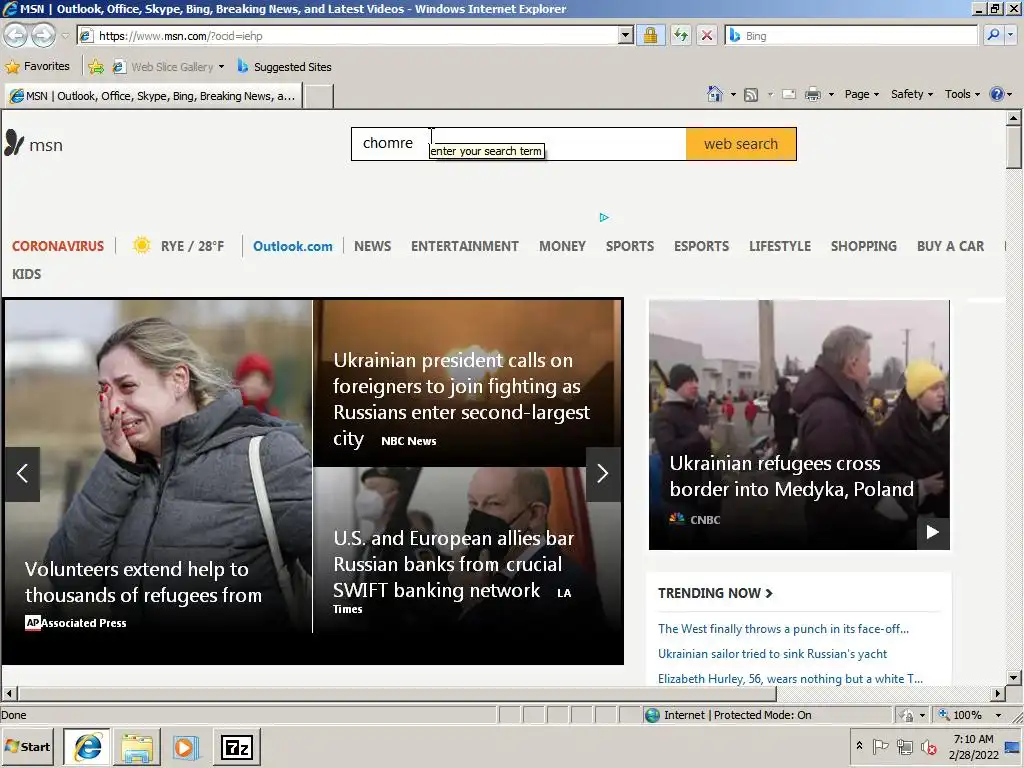The width and height of the screenshot is (1024, 768).
Task: Show hidden tray icons arrow
Action: tap(859, 746)
